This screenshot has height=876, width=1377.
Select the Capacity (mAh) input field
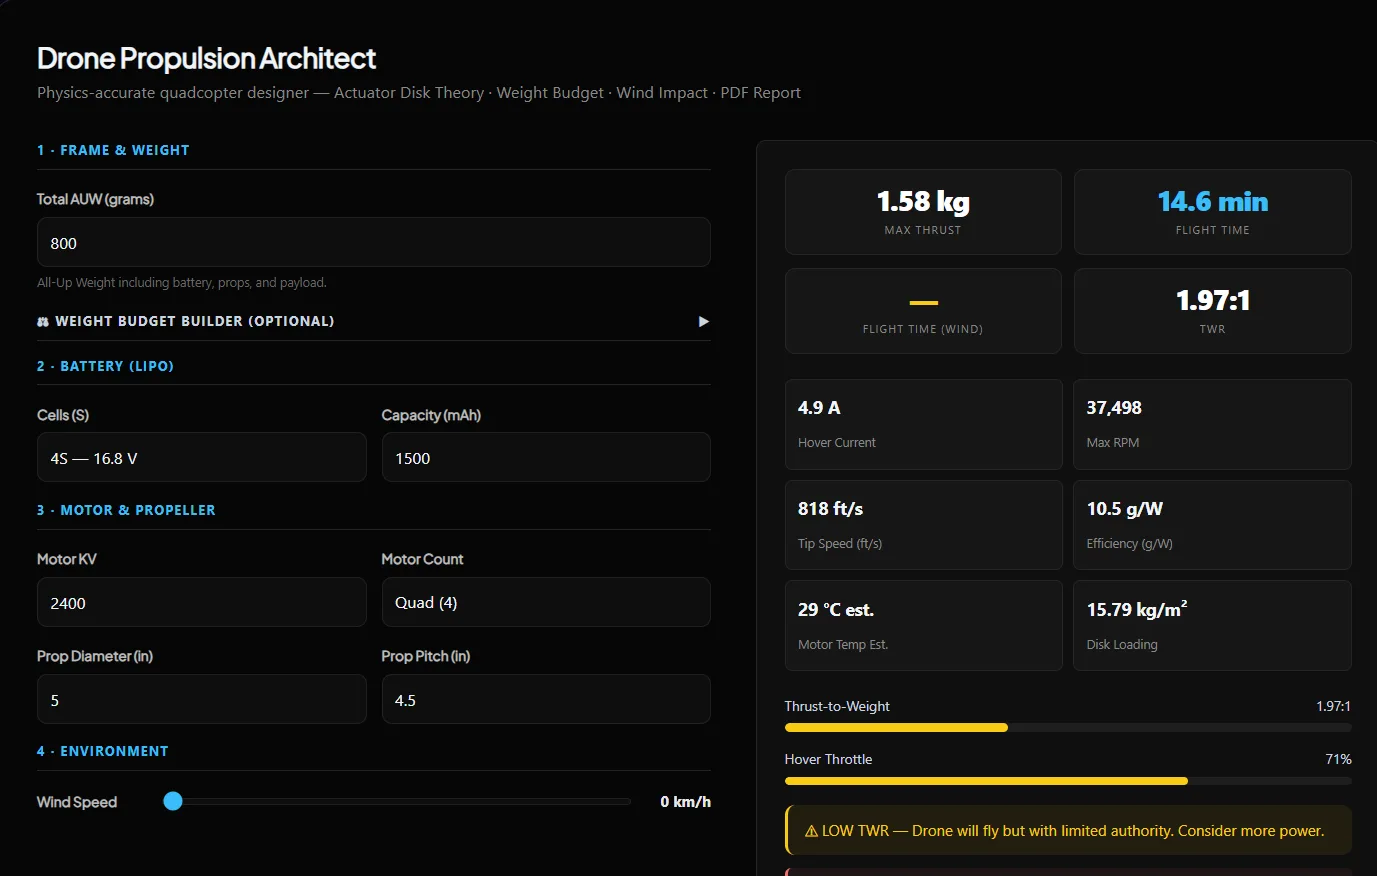pos(545,457)
